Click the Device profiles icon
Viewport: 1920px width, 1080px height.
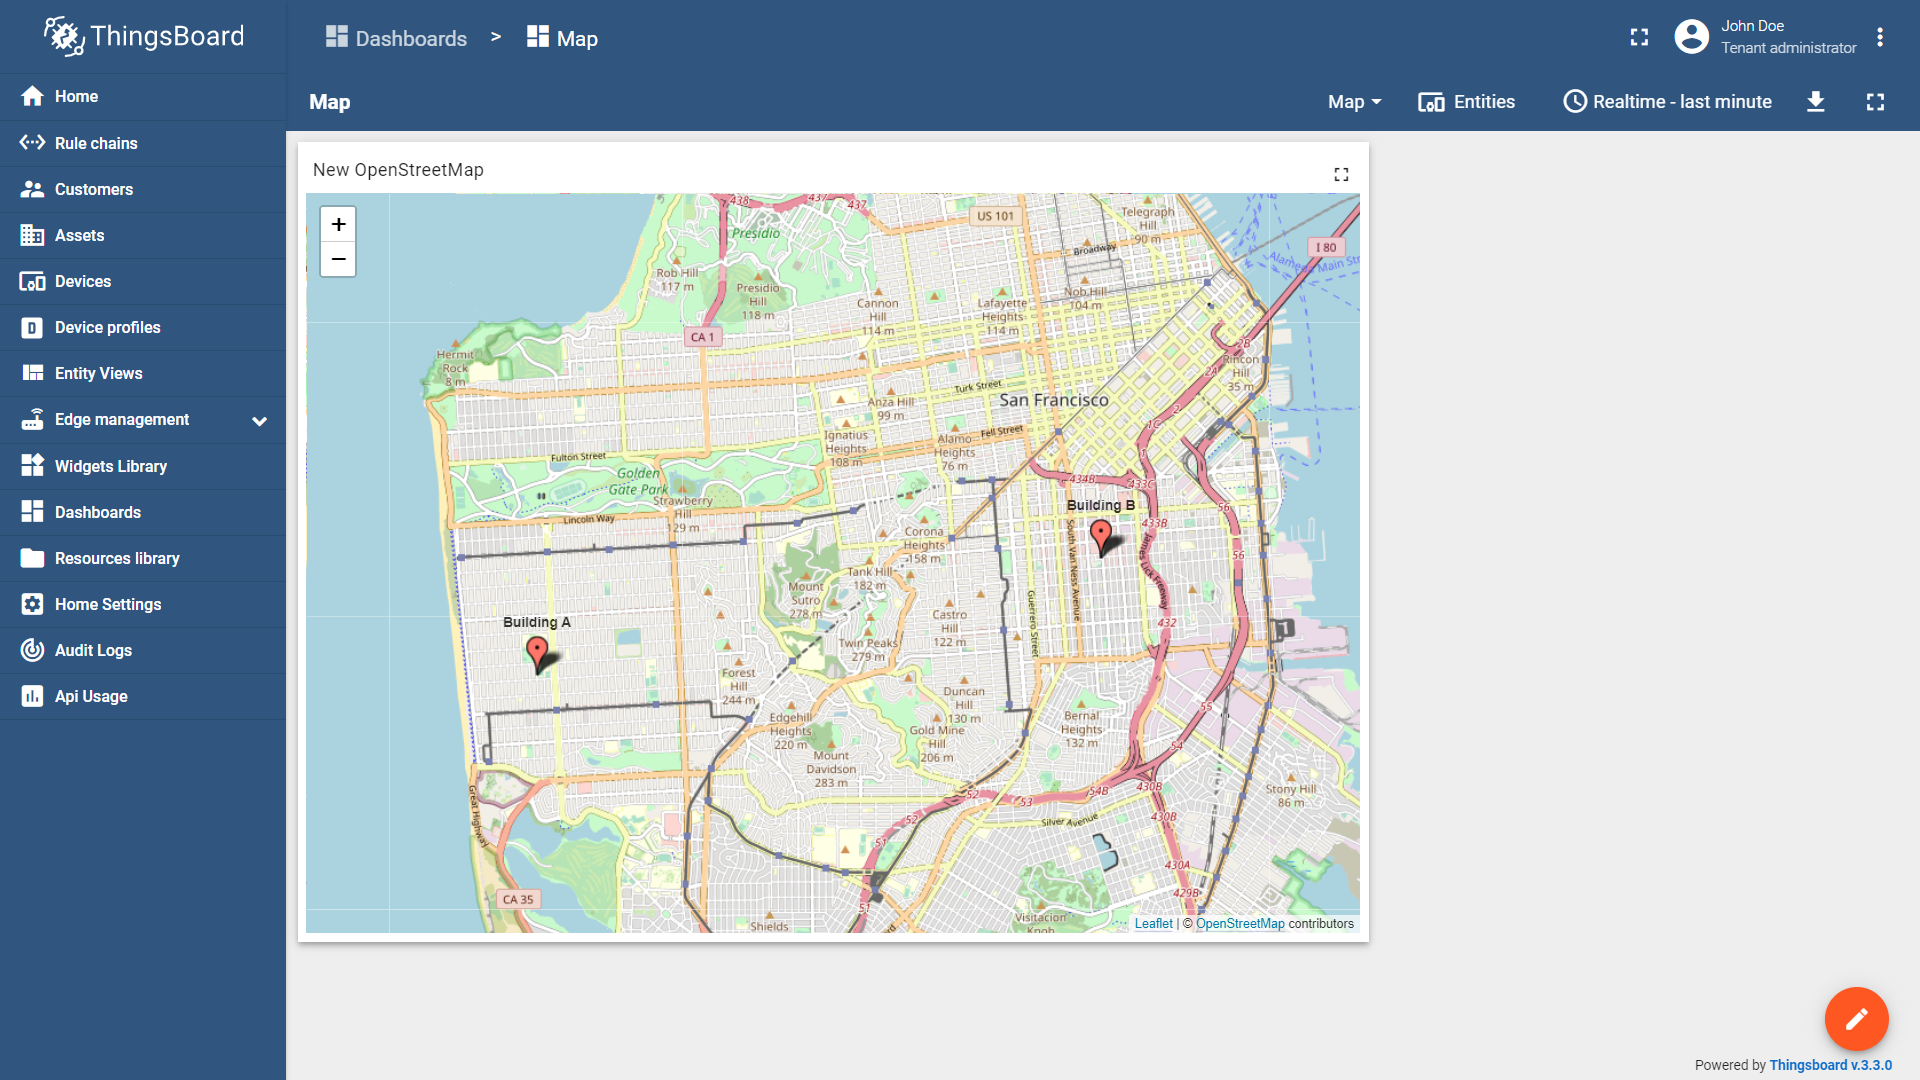[32, 327]
